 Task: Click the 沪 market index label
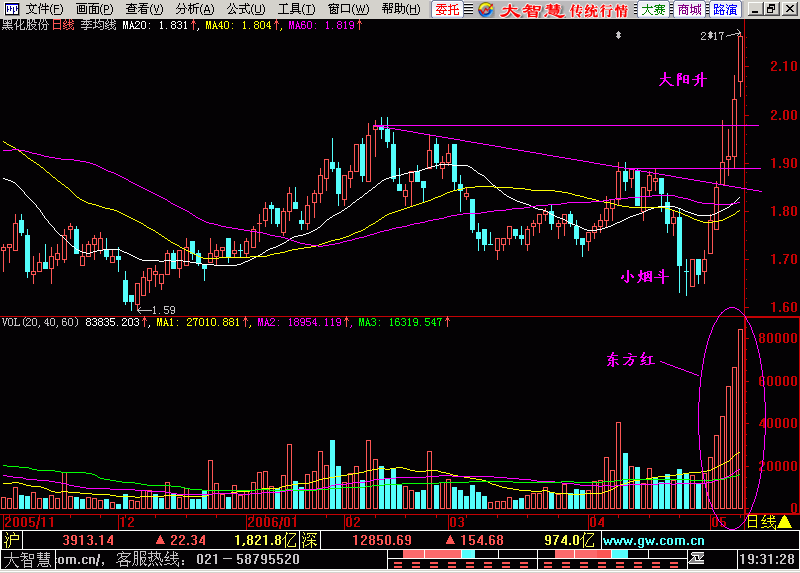[x=12, y=540]
